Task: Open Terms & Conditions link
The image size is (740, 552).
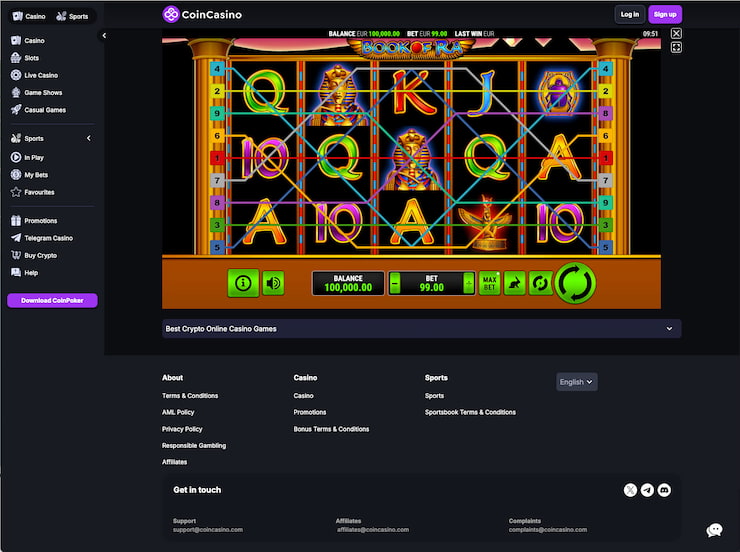Action: pos(190,395)
